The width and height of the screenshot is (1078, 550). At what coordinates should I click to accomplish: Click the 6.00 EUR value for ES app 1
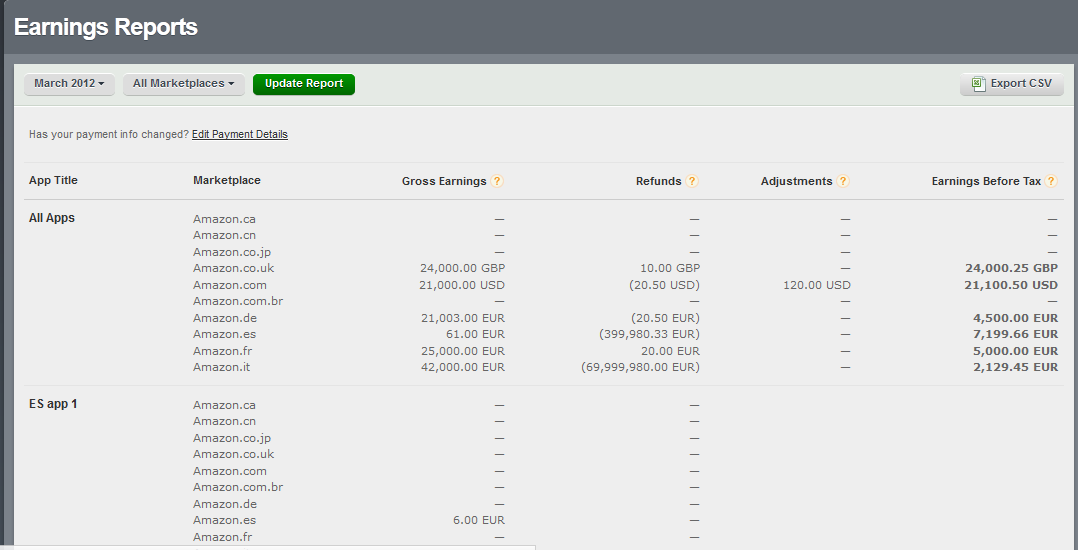click(x=479, y=520)
